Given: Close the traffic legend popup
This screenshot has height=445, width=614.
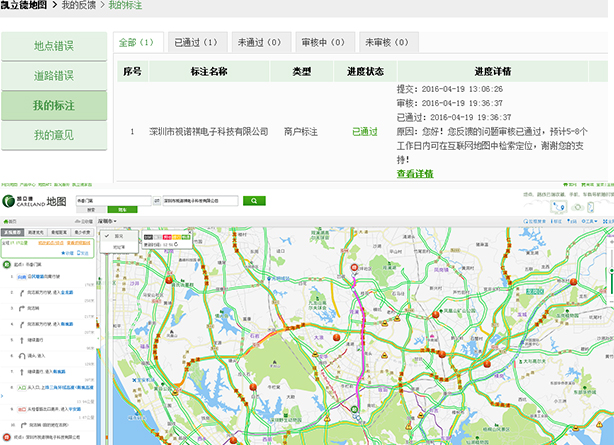Looking at the screenshot, I should tap(190, 233).
